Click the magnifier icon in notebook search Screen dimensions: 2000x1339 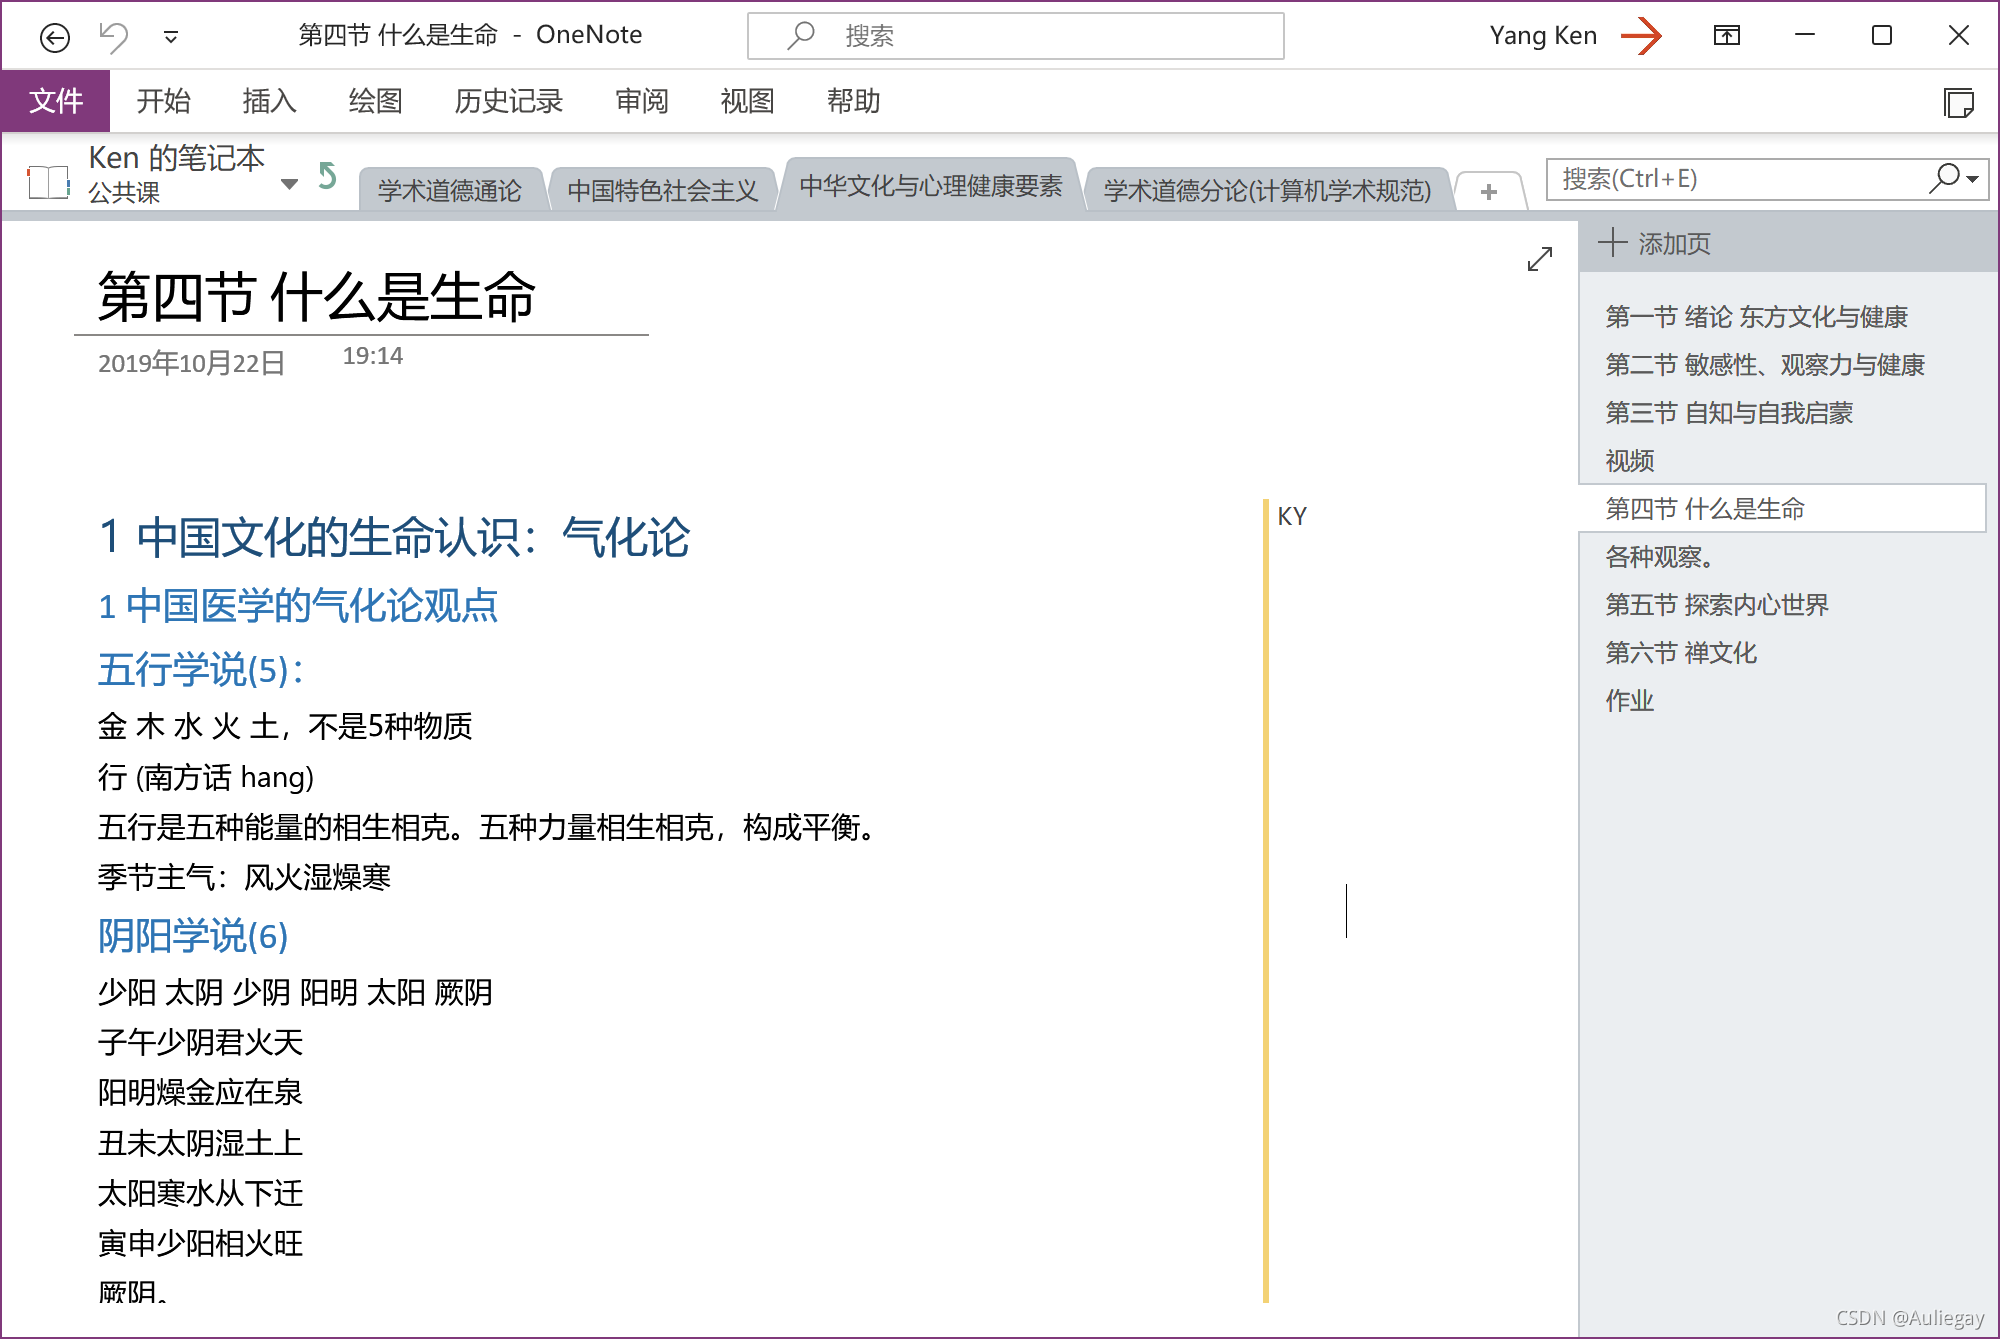coord(1945,178)
